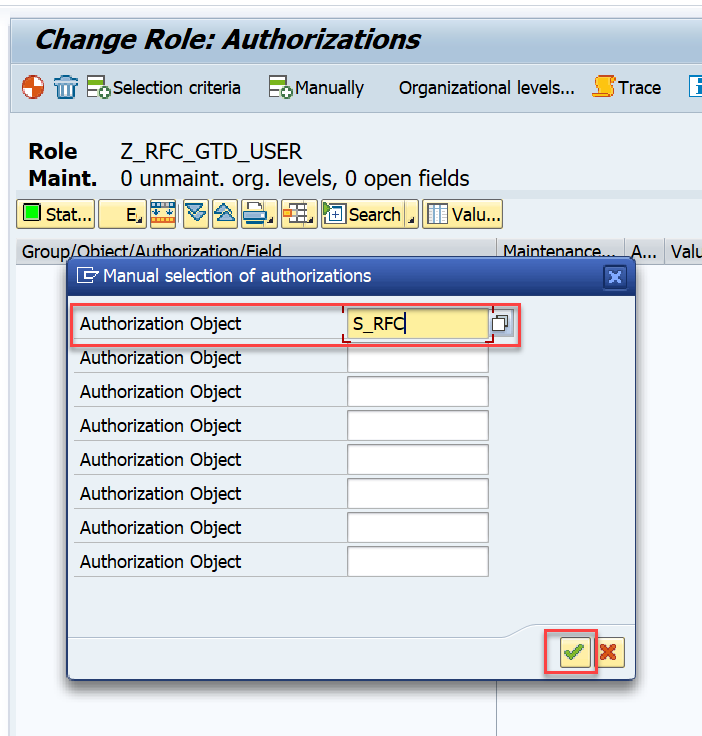Open Organizational levels dialog
The height and width of the screenshot is (736, 702).
click(x=486, y=88)
